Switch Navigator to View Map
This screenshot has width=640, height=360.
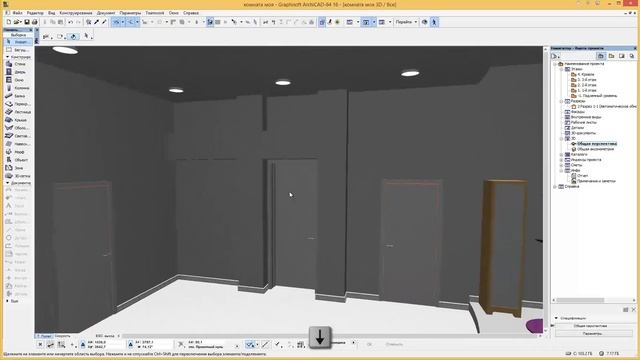[x=611, y=56]
